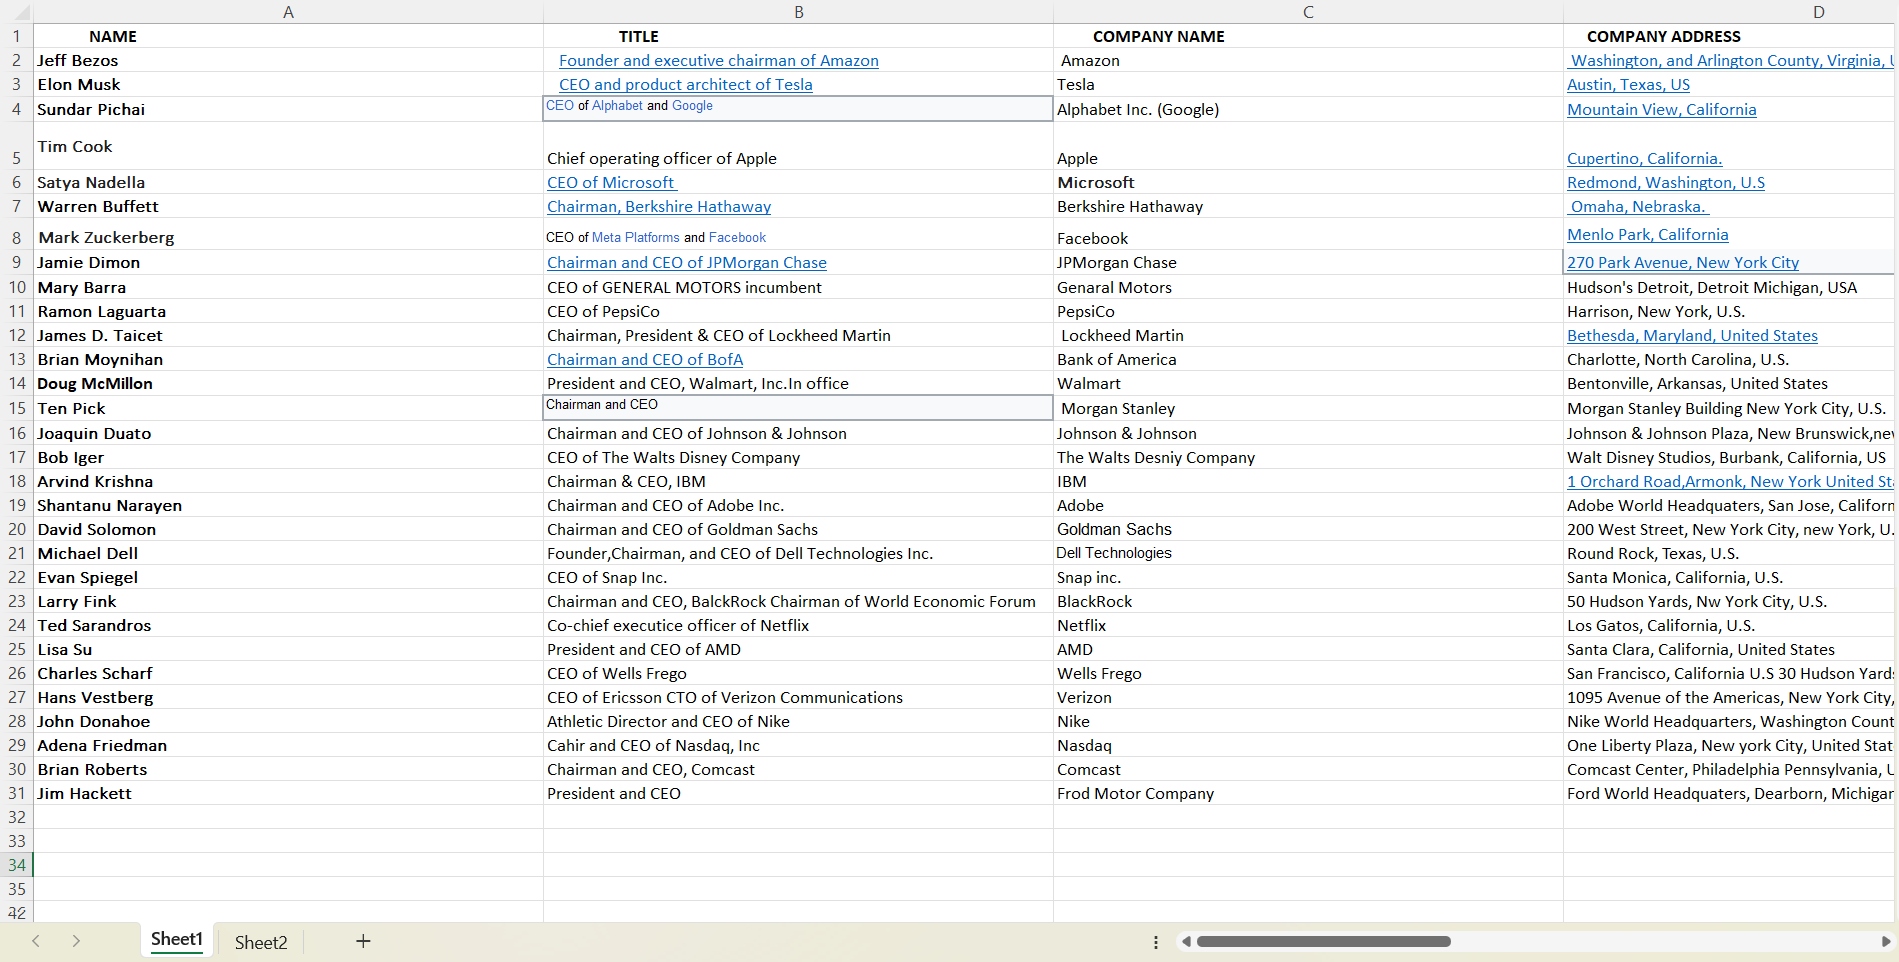1899x962 pixels.
Task: Follow the 'Cupertino, California.' link
Action: click(1644, 159)
